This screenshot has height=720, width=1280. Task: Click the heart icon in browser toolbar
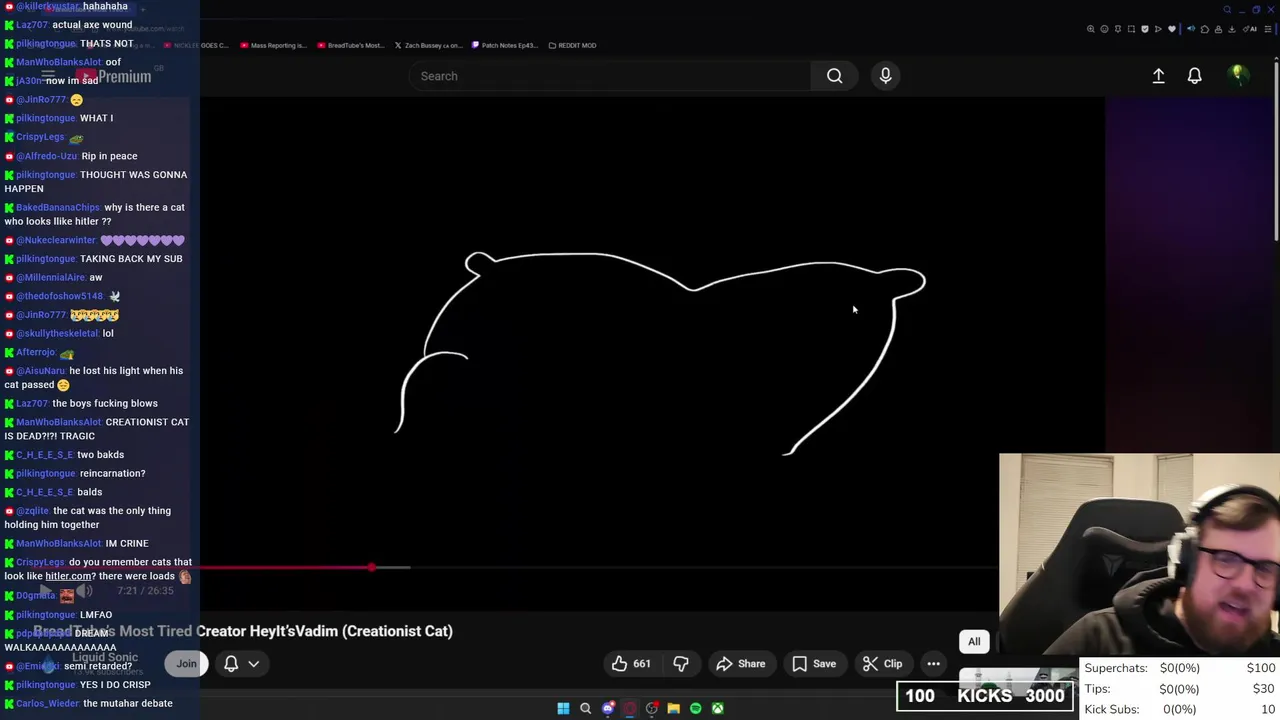[x=1172, y=29]
